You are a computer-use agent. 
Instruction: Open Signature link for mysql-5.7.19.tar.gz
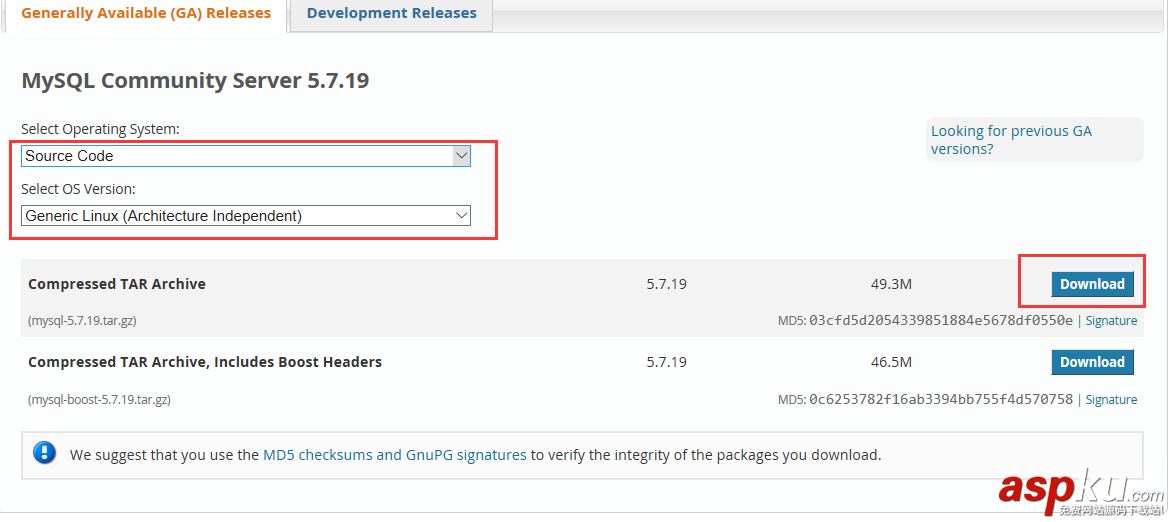coord(1111,321)
